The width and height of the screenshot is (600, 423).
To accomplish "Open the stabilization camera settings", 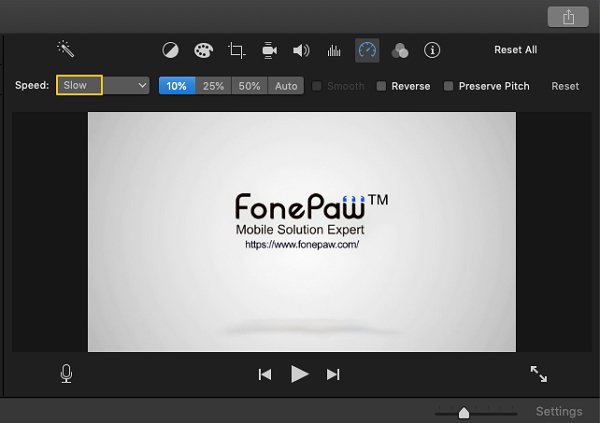I will click(269, 50).
